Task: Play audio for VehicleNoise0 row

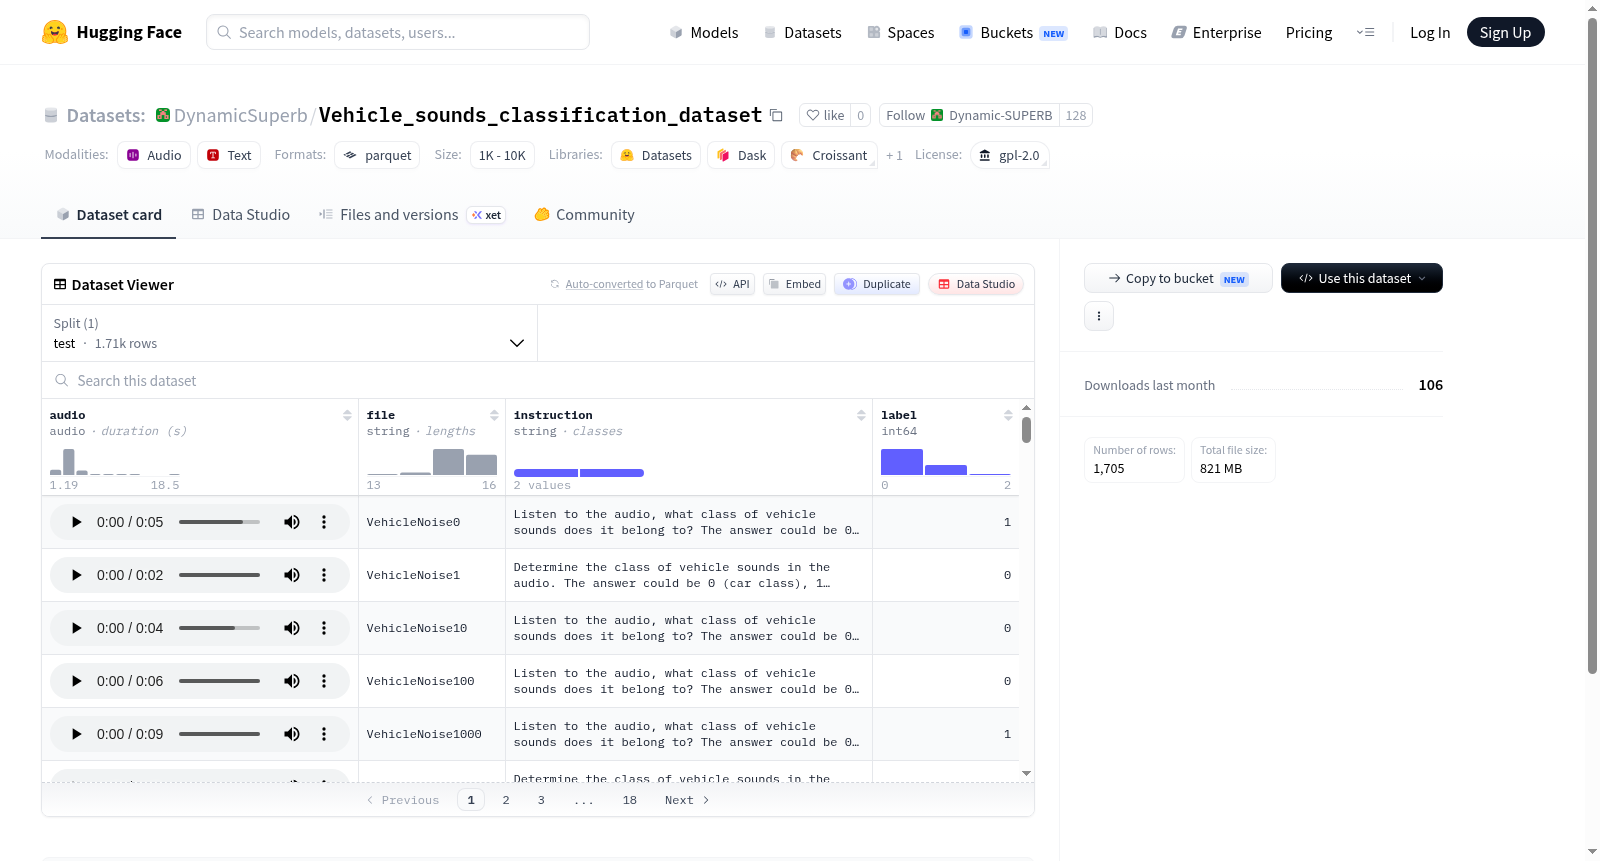Action: (76, 522)
